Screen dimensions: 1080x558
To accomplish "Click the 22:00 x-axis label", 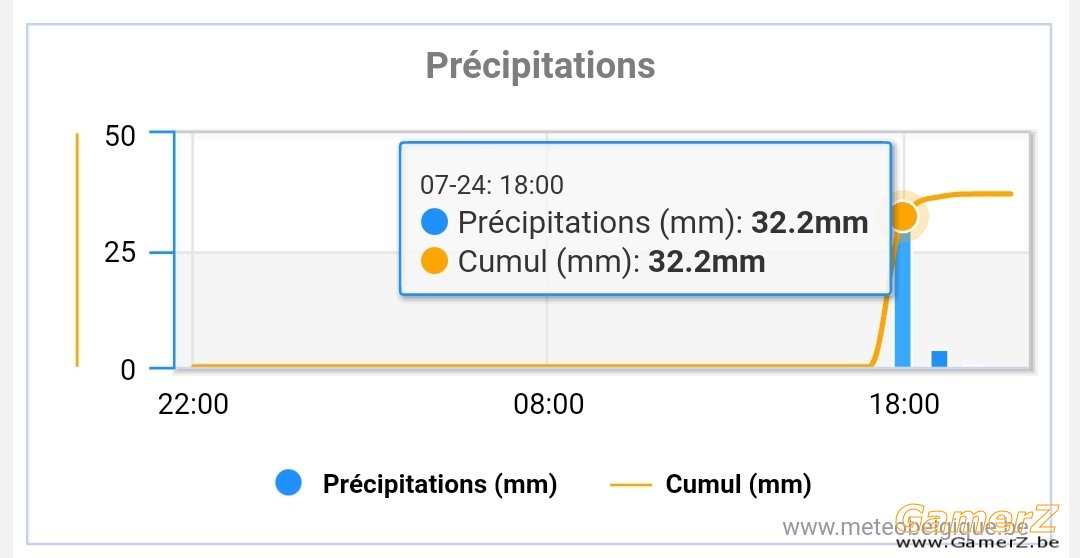I will click(193, 405).
